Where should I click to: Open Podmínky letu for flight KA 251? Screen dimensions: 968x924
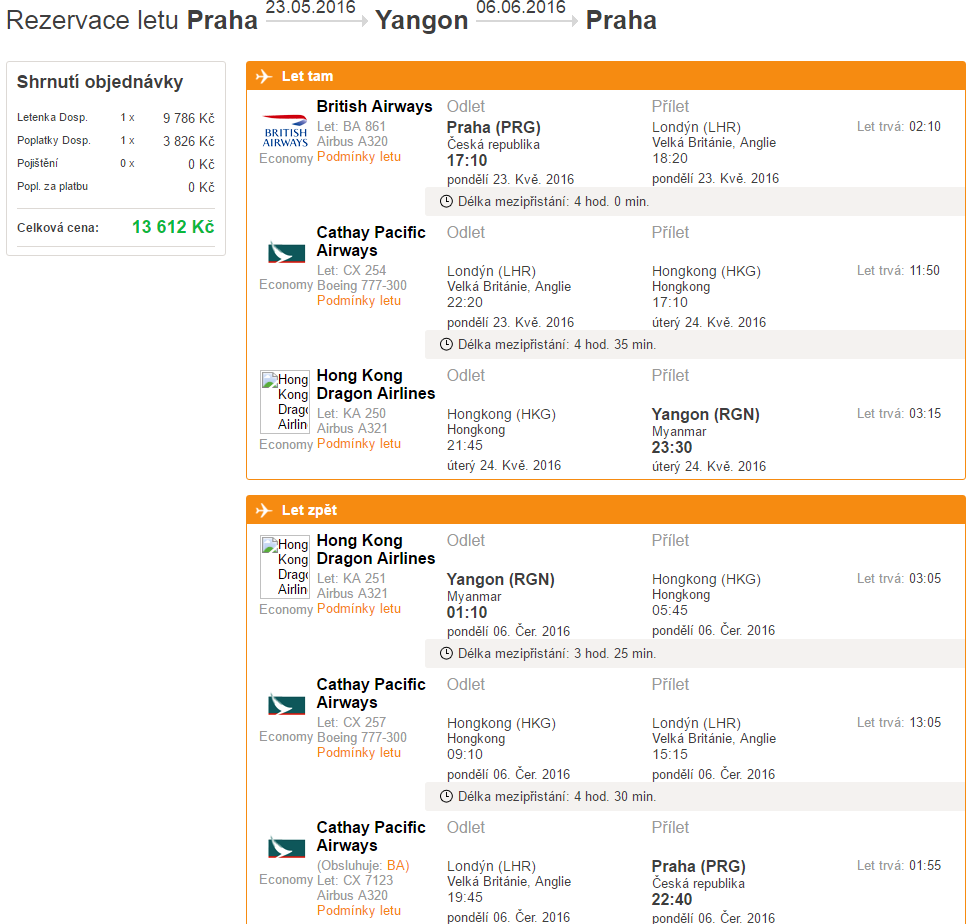click(x=359, y=609)
